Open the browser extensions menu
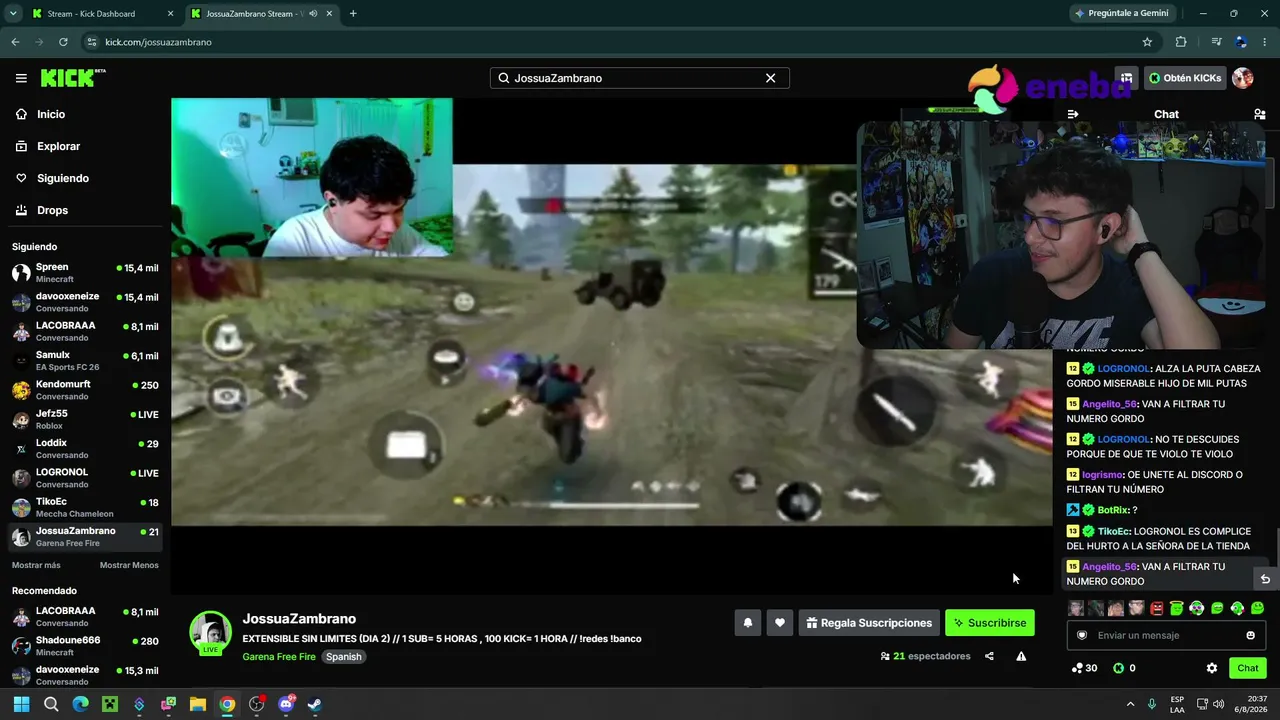 click(1181, 42)
